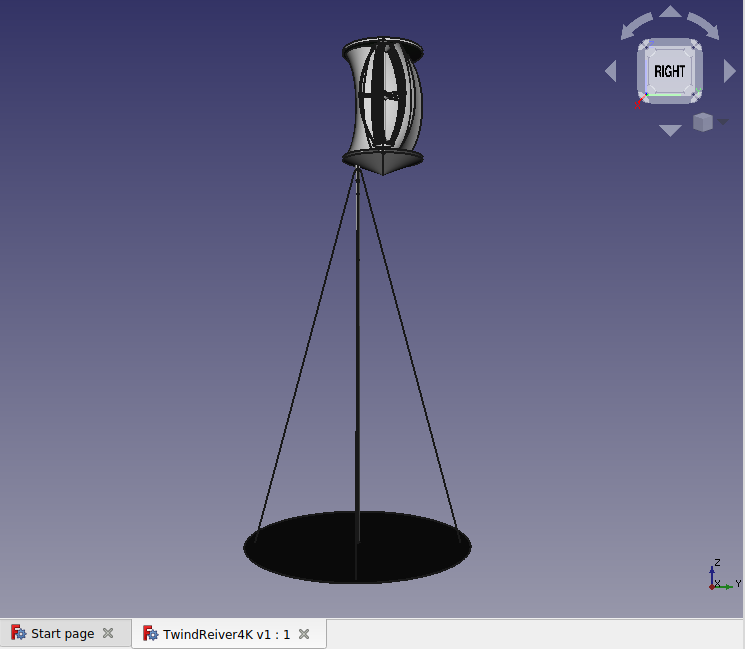
Task: Click bottom-right corner of the navigation cube
Action: 695,96
